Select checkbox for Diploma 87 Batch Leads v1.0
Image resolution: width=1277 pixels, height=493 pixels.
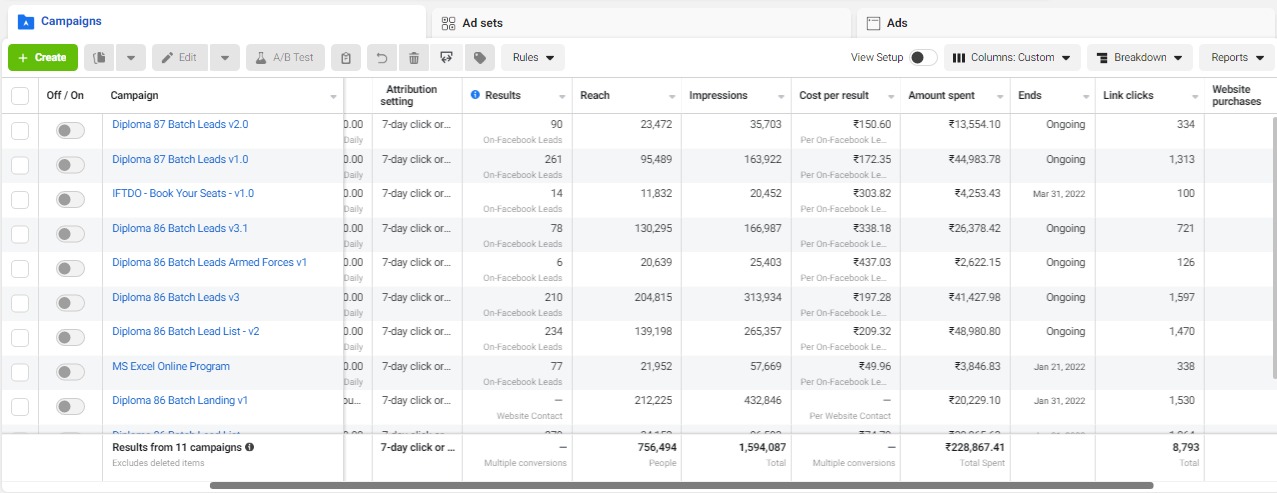(x=20, y=165)
